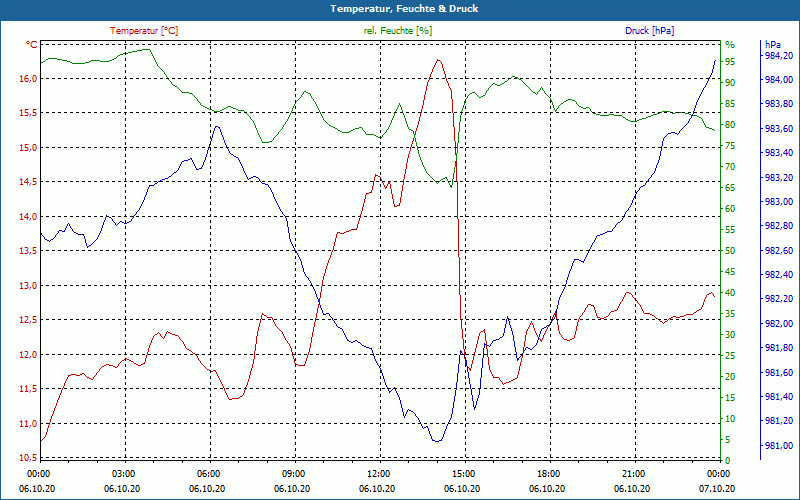Viewport: 800px width, 500px height.
Task: Click the '40' humidity axis value
Action: pyautogui.click(x=730, y=293)
